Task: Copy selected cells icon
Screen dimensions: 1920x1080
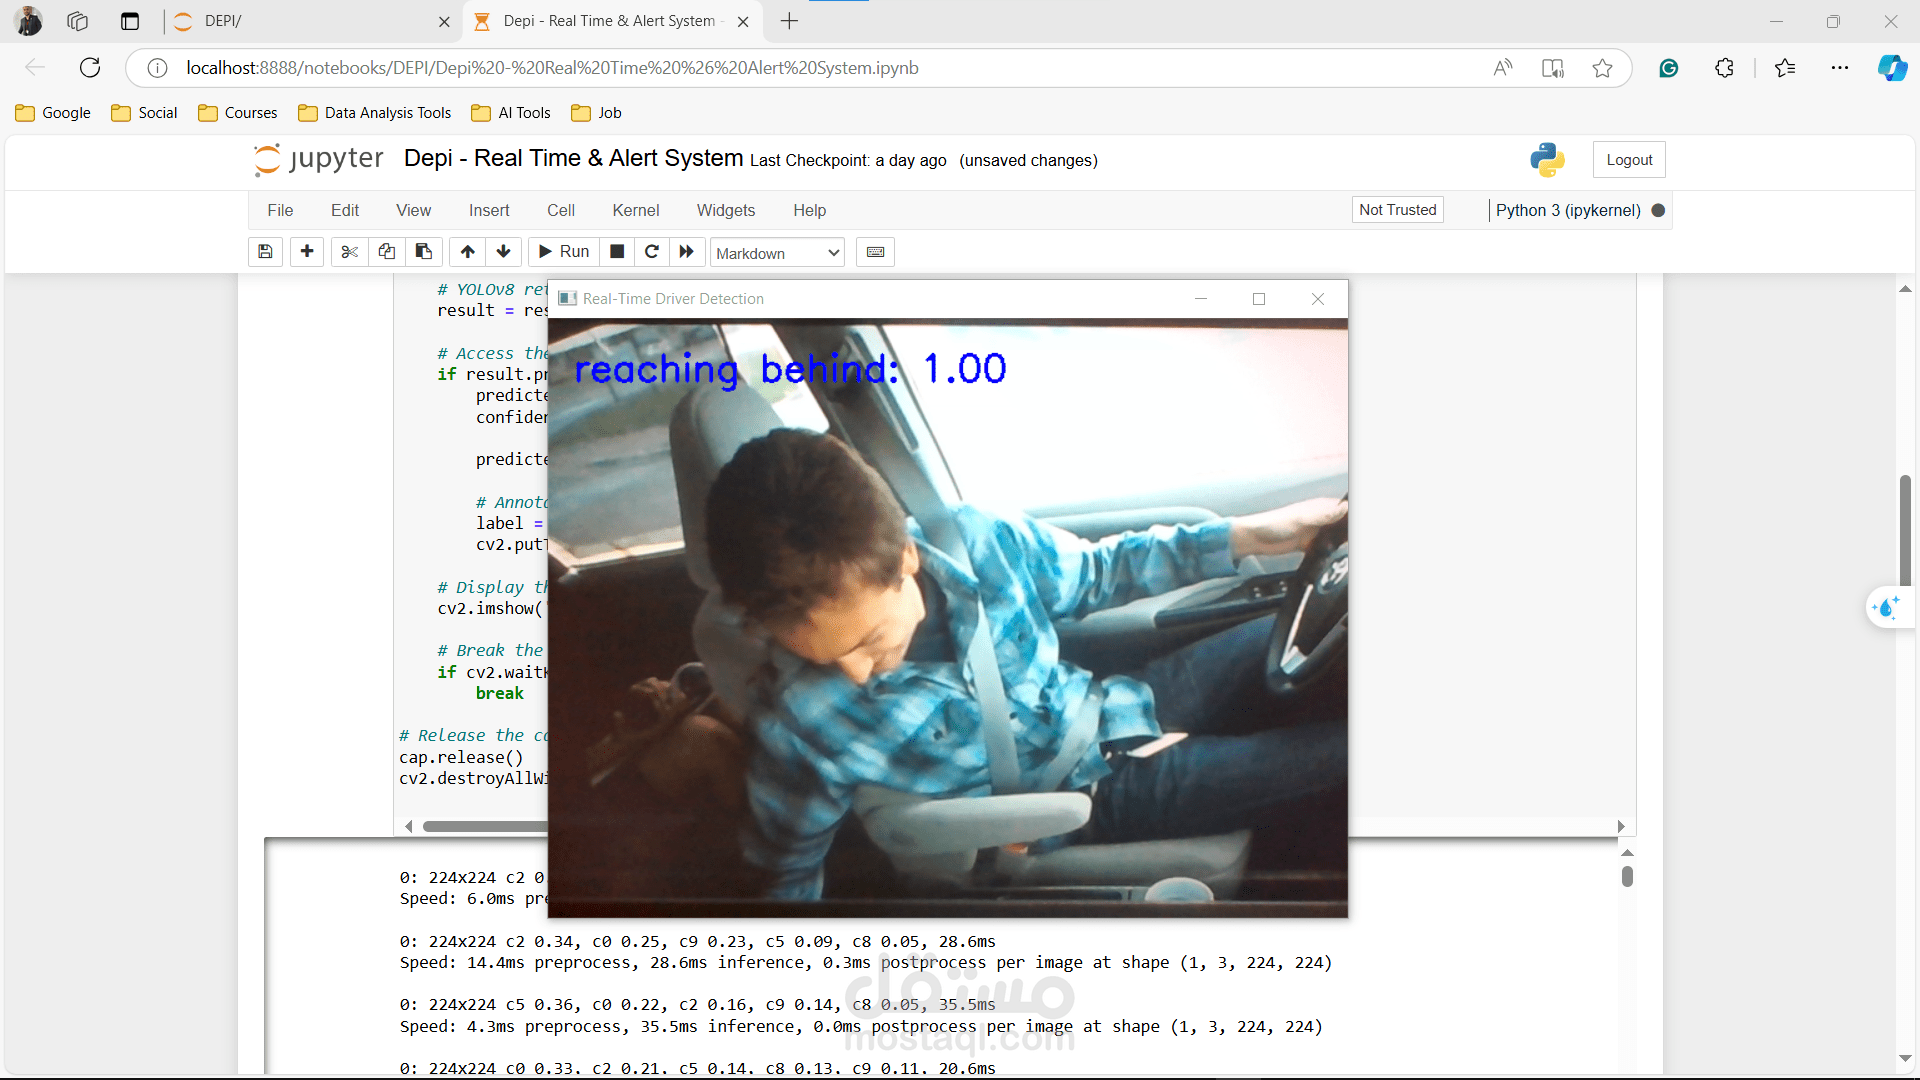Action: point(386,252)
